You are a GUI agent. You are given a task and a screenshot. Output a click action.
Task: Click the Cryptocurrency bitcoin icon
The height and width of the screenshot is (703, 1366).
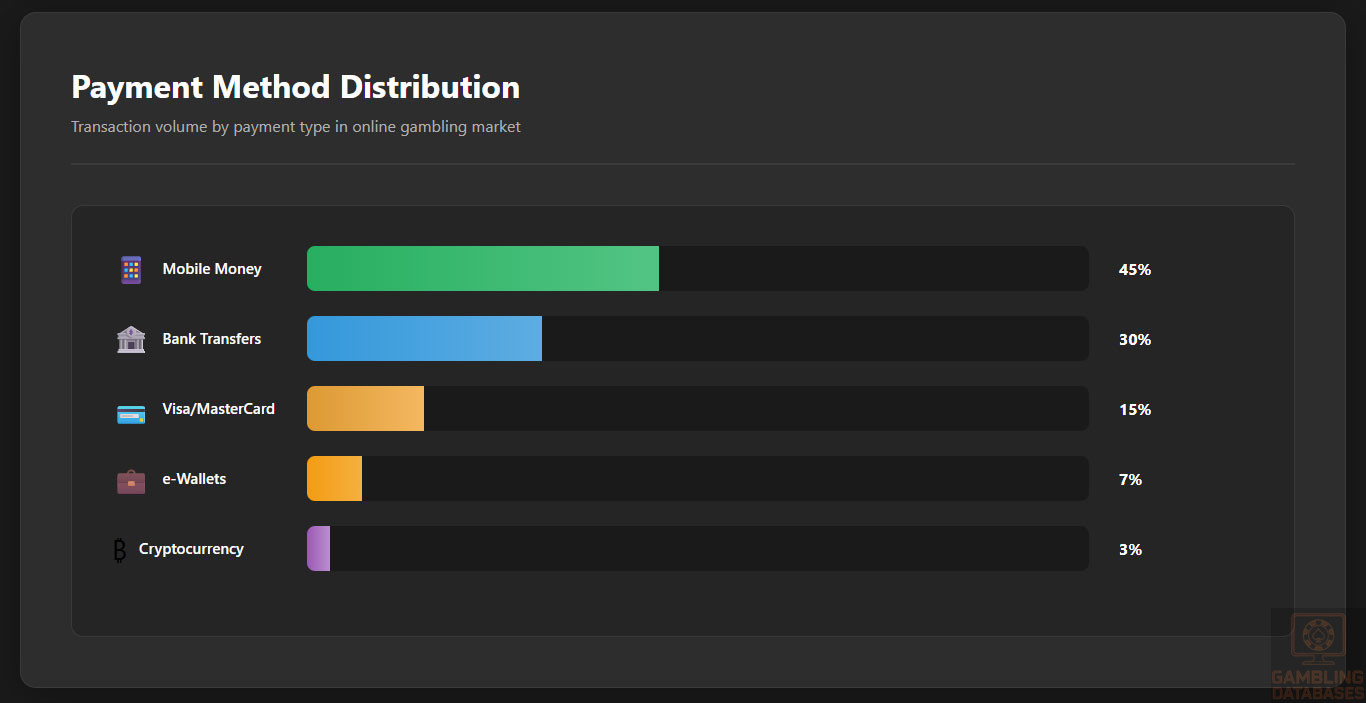point(120,550)
